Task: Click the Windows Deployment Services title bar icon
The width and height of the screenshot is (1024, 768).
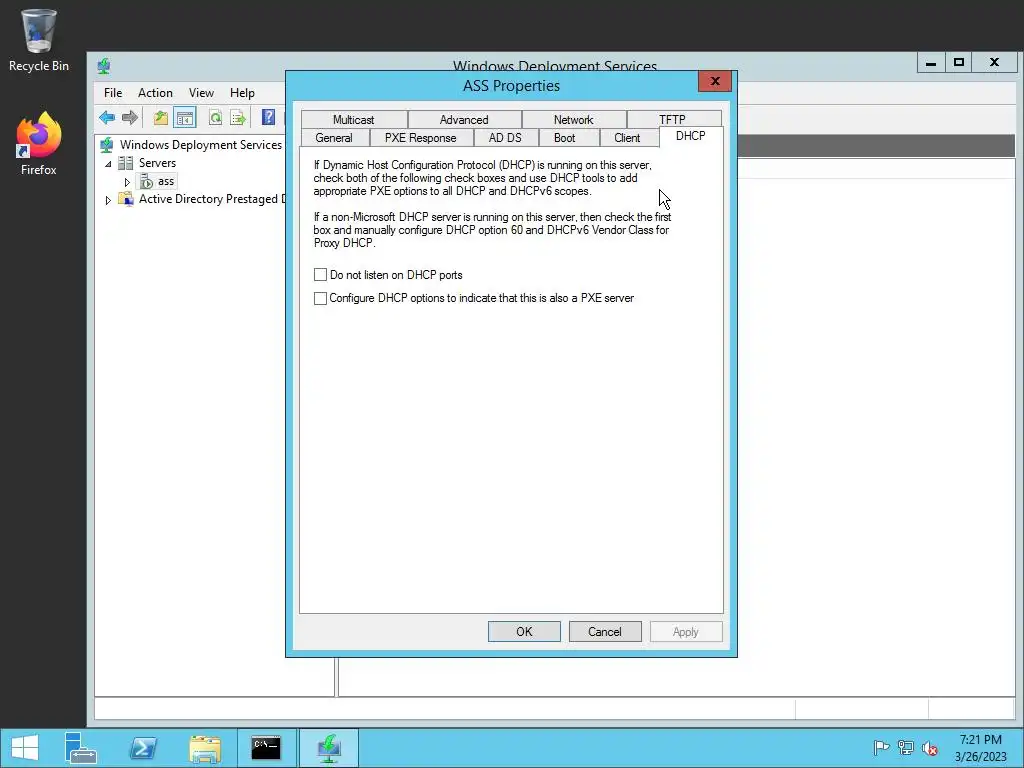Action: click(104, 65)
